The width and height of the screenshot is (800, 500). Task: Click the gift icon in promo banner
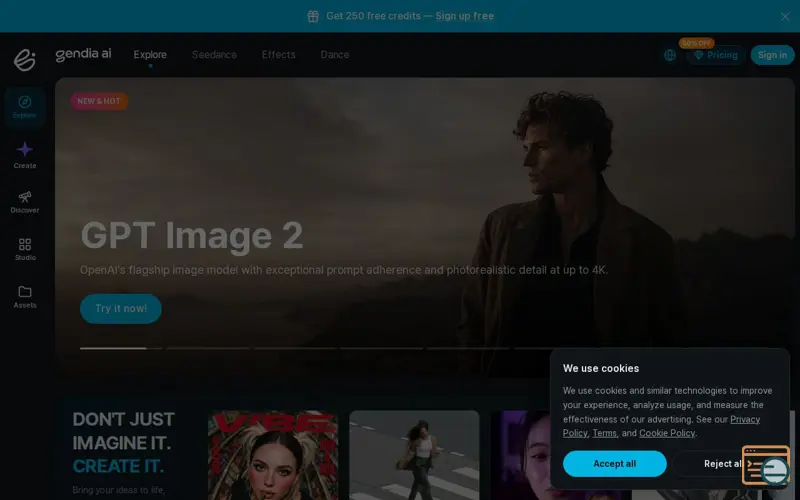click(313, 16)
